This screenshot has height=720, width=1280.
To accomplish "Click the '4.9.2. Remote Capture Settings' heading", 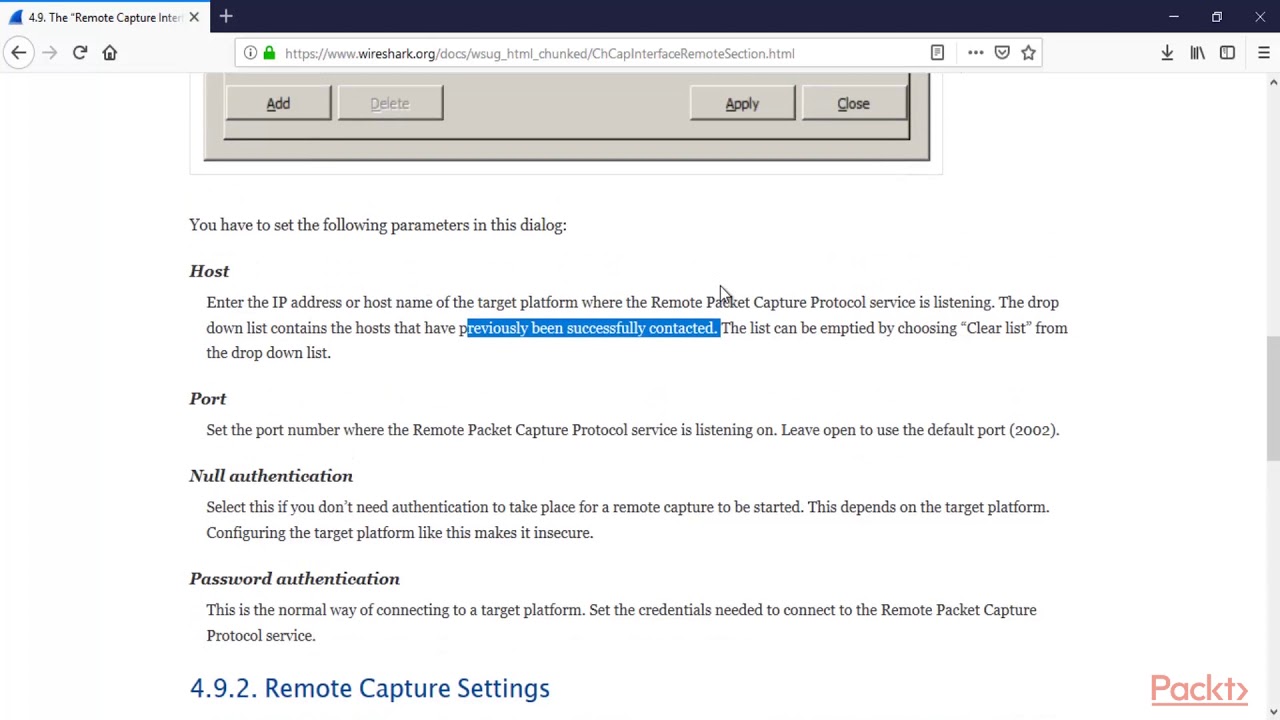I will click(x=370, y=688).
